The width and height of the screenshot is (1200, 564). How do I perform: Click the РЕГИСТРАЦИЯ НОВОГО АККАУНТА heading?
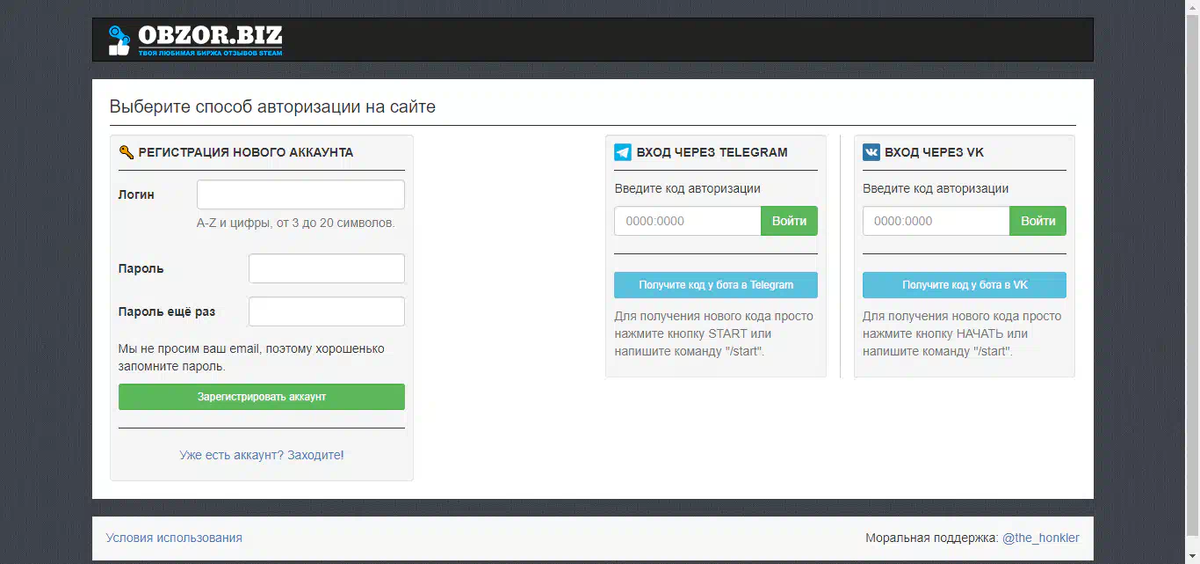point(245,153)
